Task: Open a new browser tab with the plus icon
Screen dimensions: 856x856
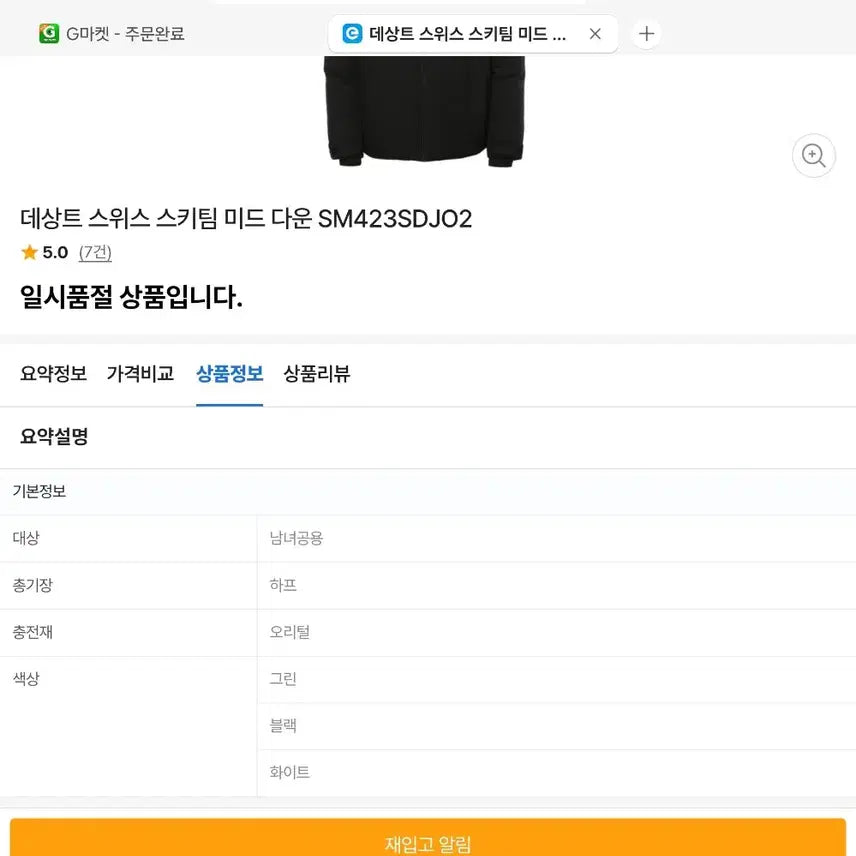Action: tap(646, 32)
